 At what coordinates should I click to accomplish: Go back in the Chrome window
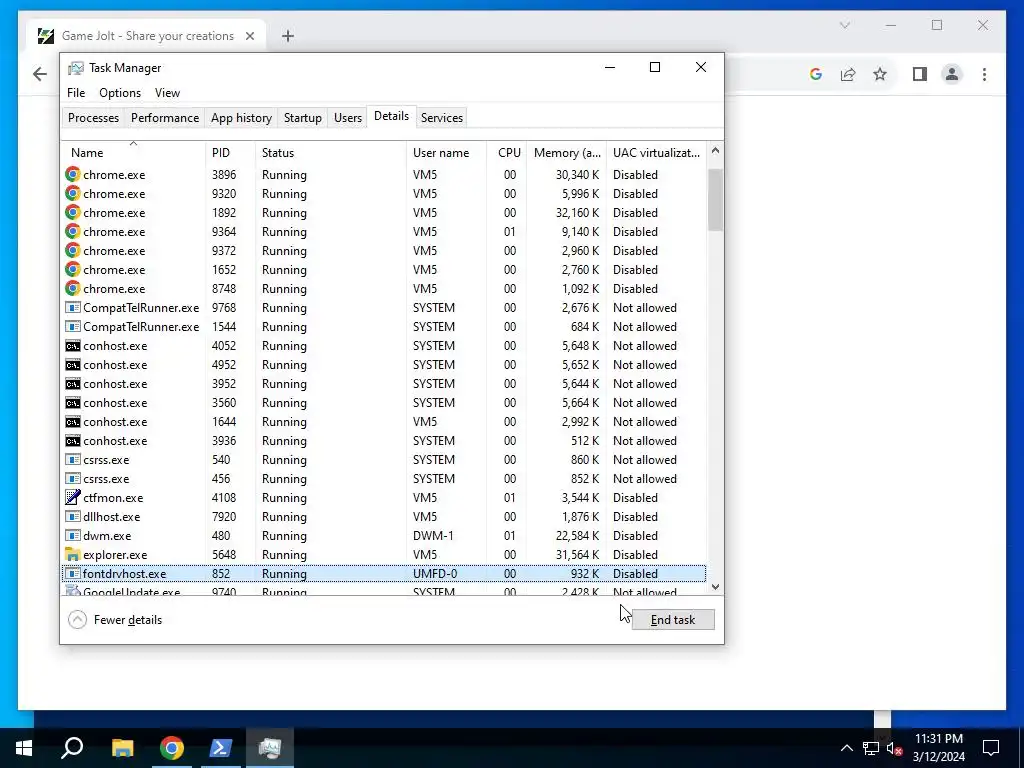coord(40,74)
